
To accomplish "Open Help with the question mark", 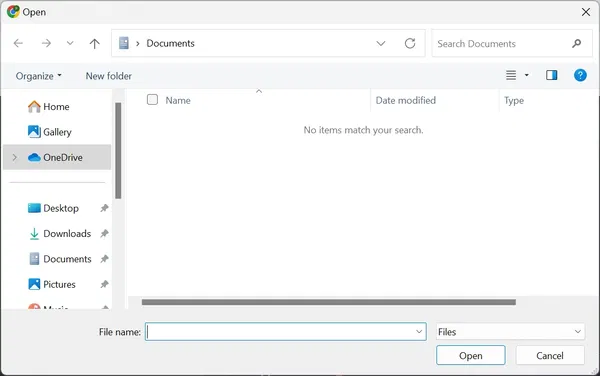I will [580, 75].
